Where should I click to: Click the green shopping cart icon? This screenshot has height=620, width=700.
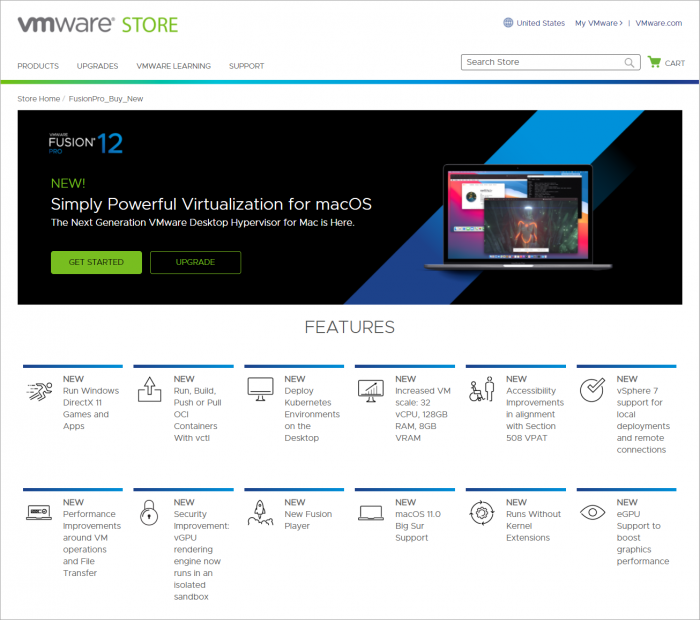(654, 62)
